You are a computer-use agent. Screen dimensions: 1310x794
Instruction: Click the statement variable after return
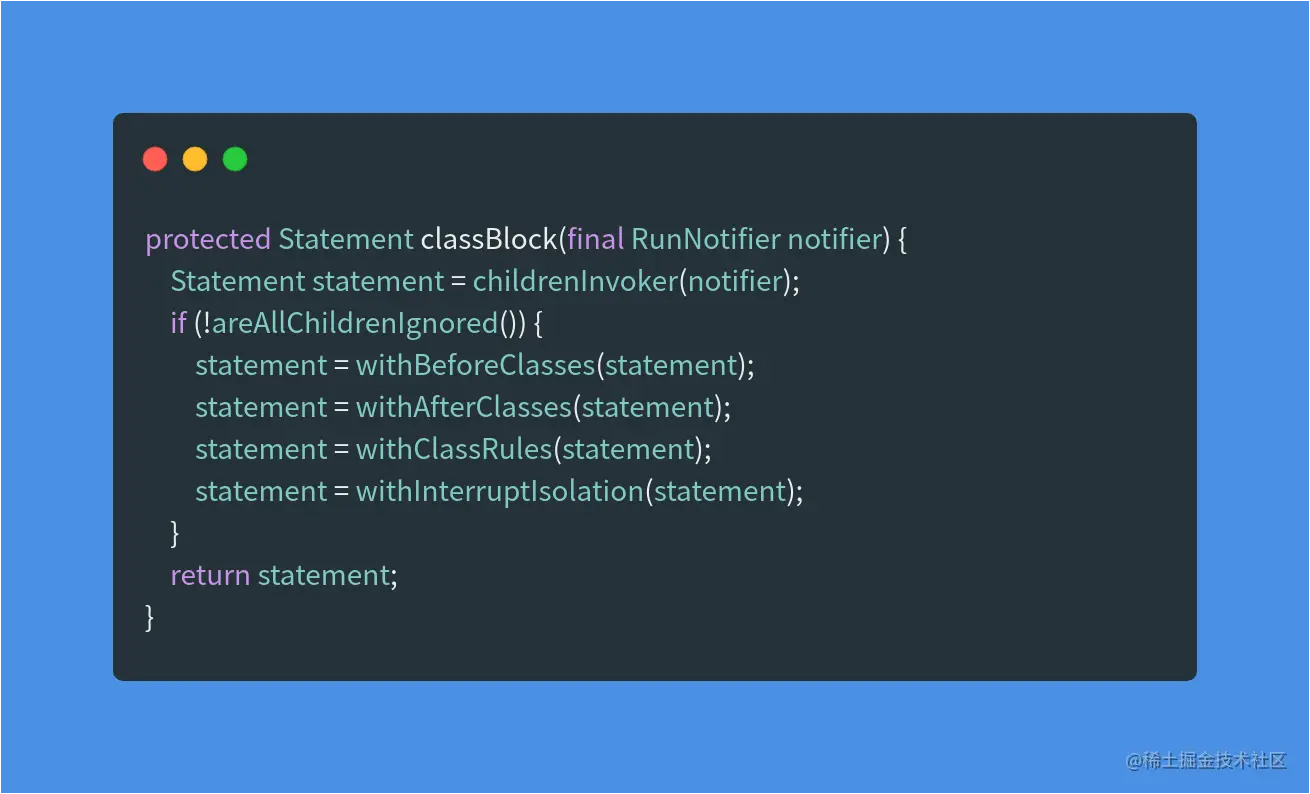[324, 576]
